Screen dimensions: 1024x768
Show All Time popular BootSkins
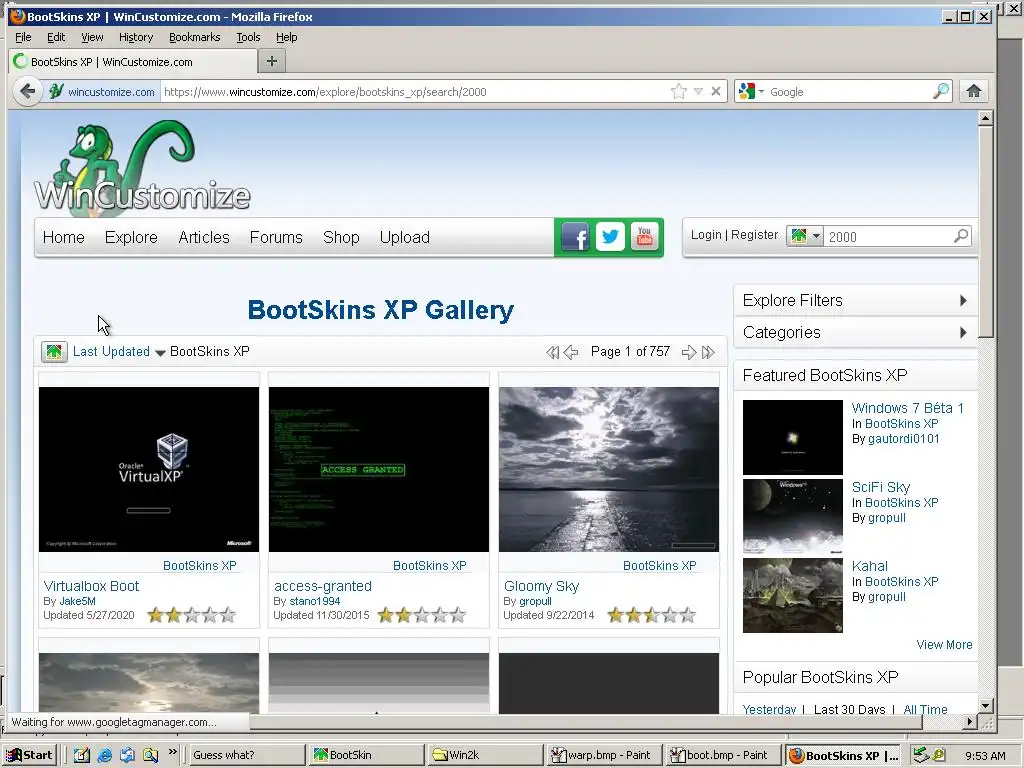[x=925, y=709]
